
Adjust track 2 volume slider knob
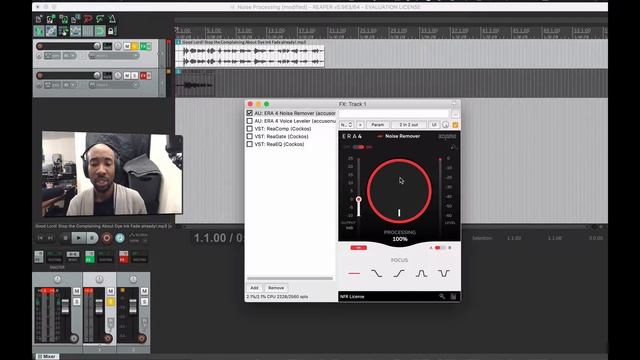coord(97,76)
